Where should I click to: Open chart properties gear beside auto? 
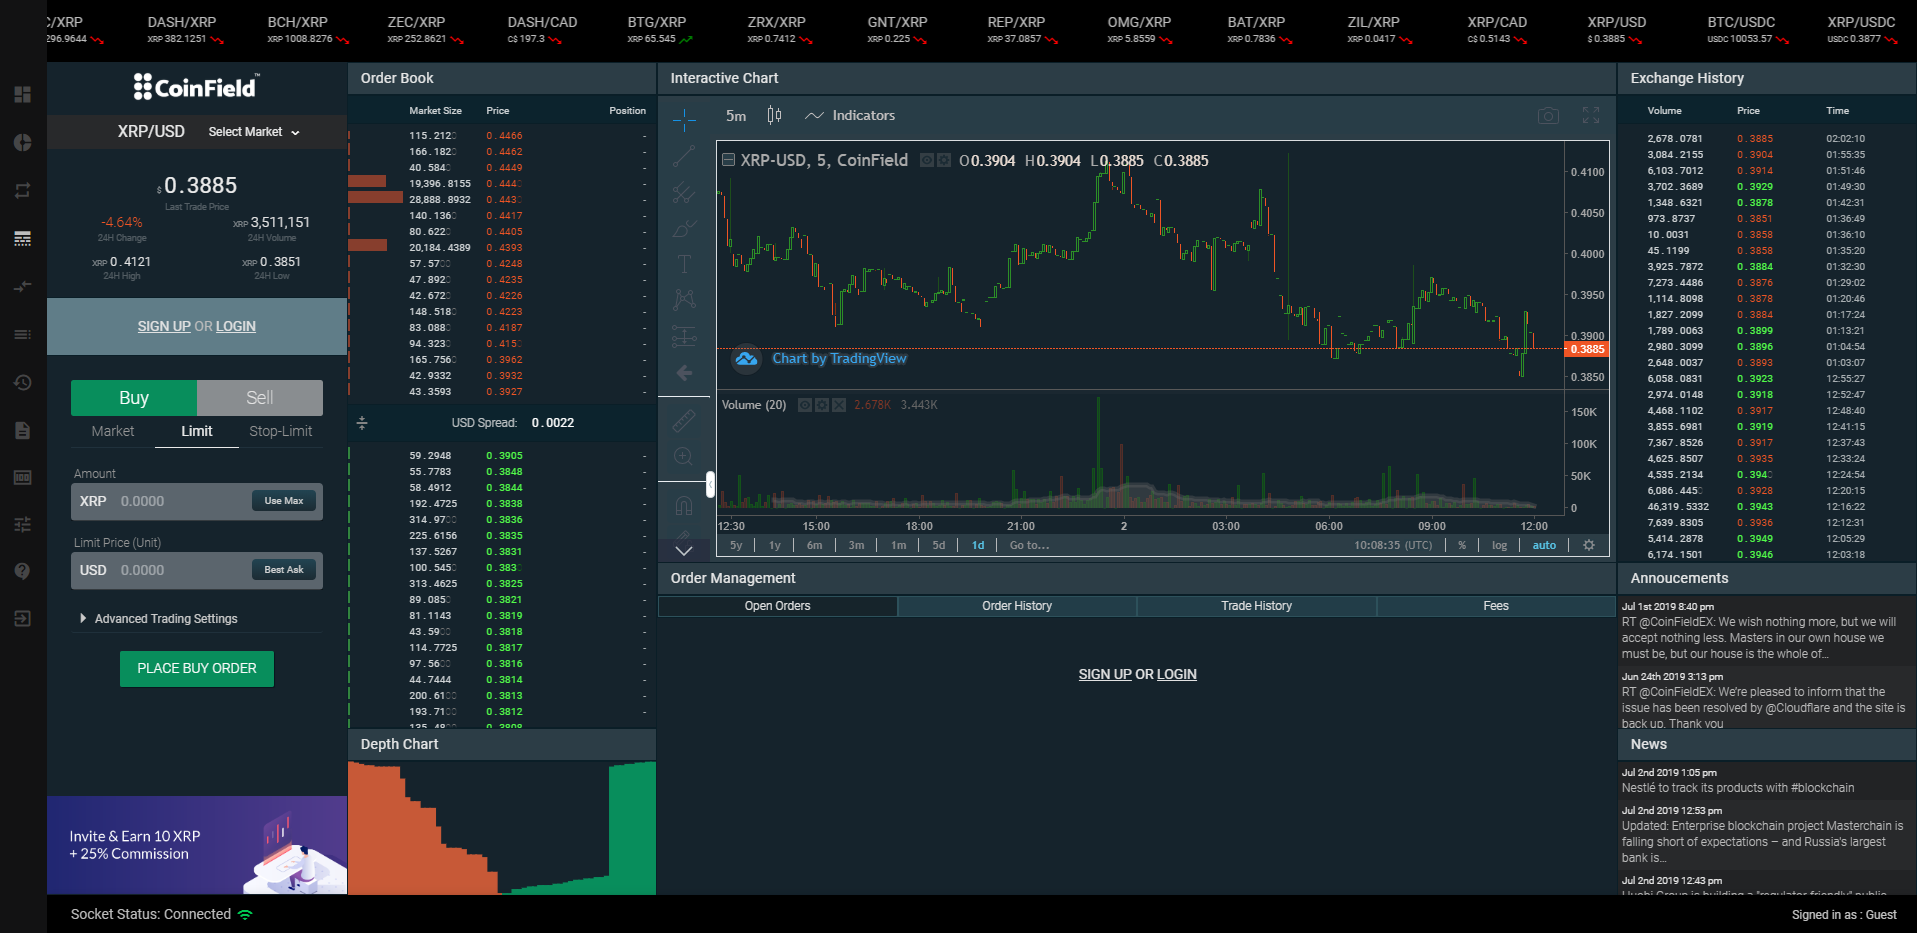click(1589, 545)
